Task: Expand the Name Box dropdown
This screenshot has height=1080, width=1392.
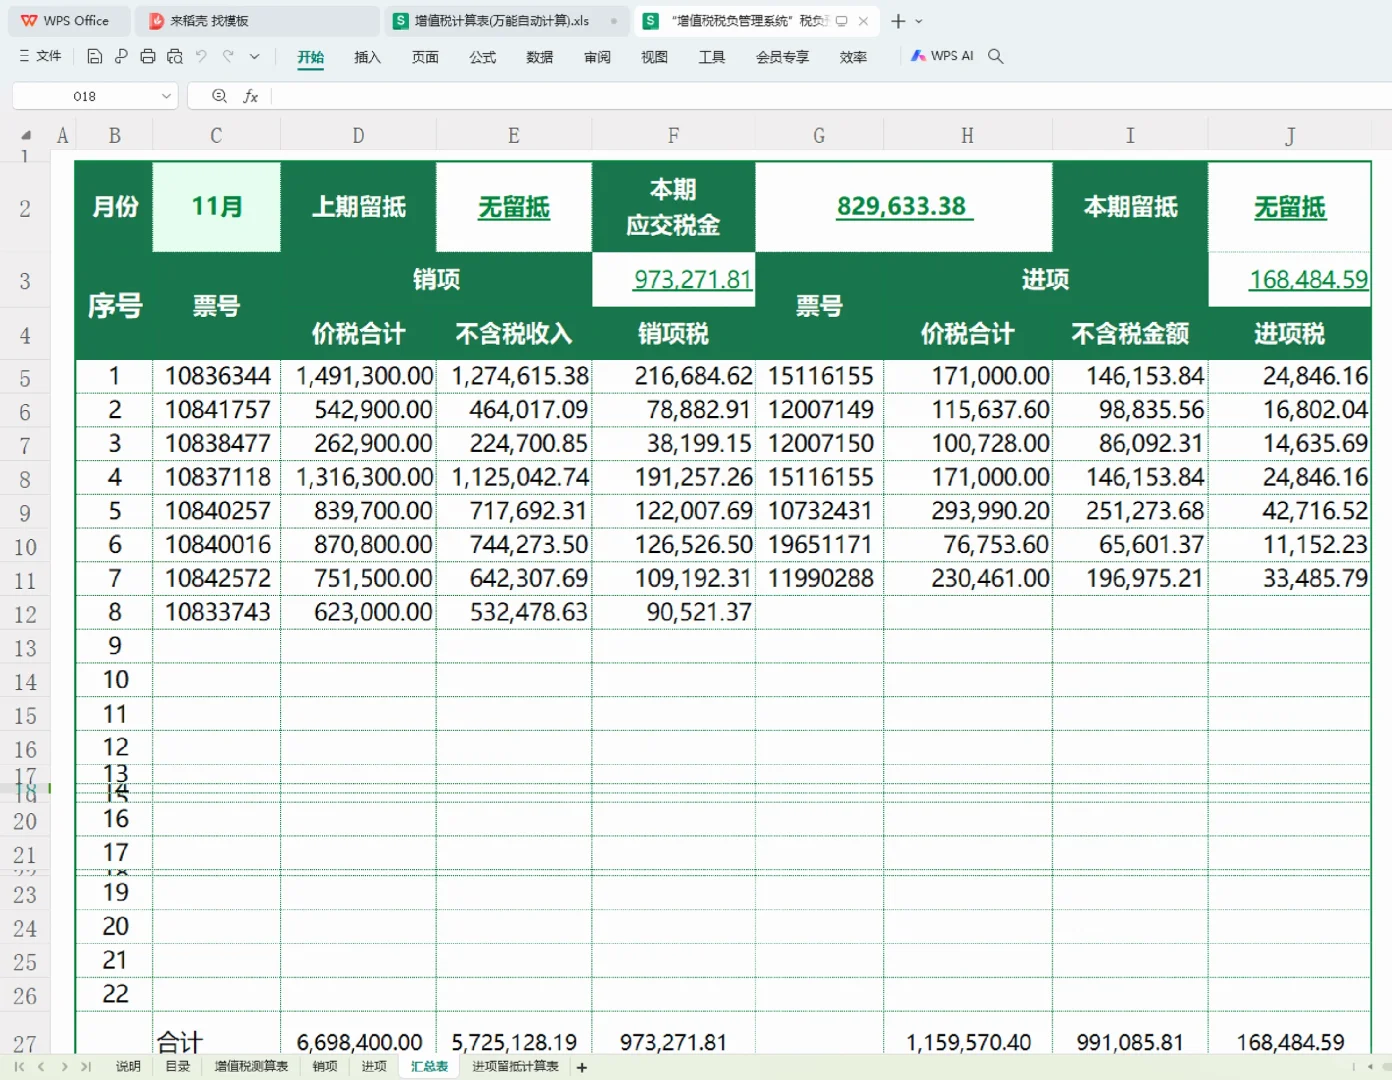Action: pyautogui.click(x=166, y=96)
